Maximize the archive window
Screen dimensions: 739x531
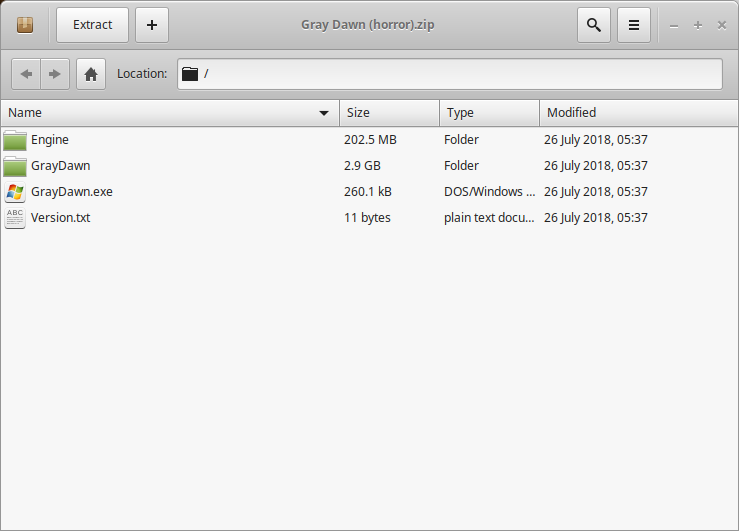pos(698,25)
